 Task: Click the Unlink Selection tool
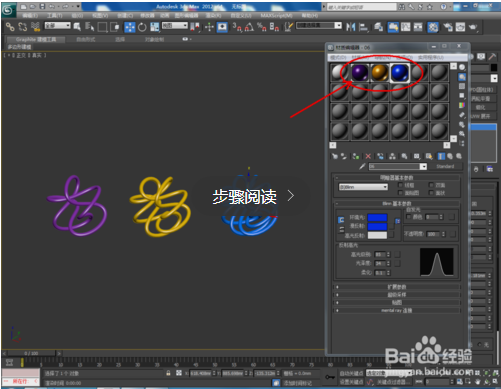pos(22,27)
